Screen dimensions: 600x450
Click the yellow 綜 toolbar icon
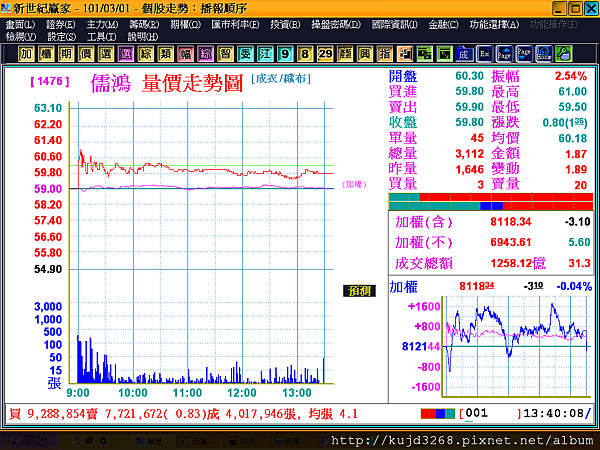(x=145, y=54)
